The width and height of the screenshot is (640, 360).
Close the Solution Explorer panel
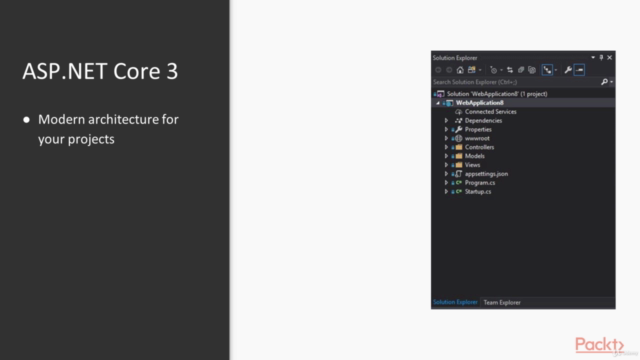click(x=609, y=58)
